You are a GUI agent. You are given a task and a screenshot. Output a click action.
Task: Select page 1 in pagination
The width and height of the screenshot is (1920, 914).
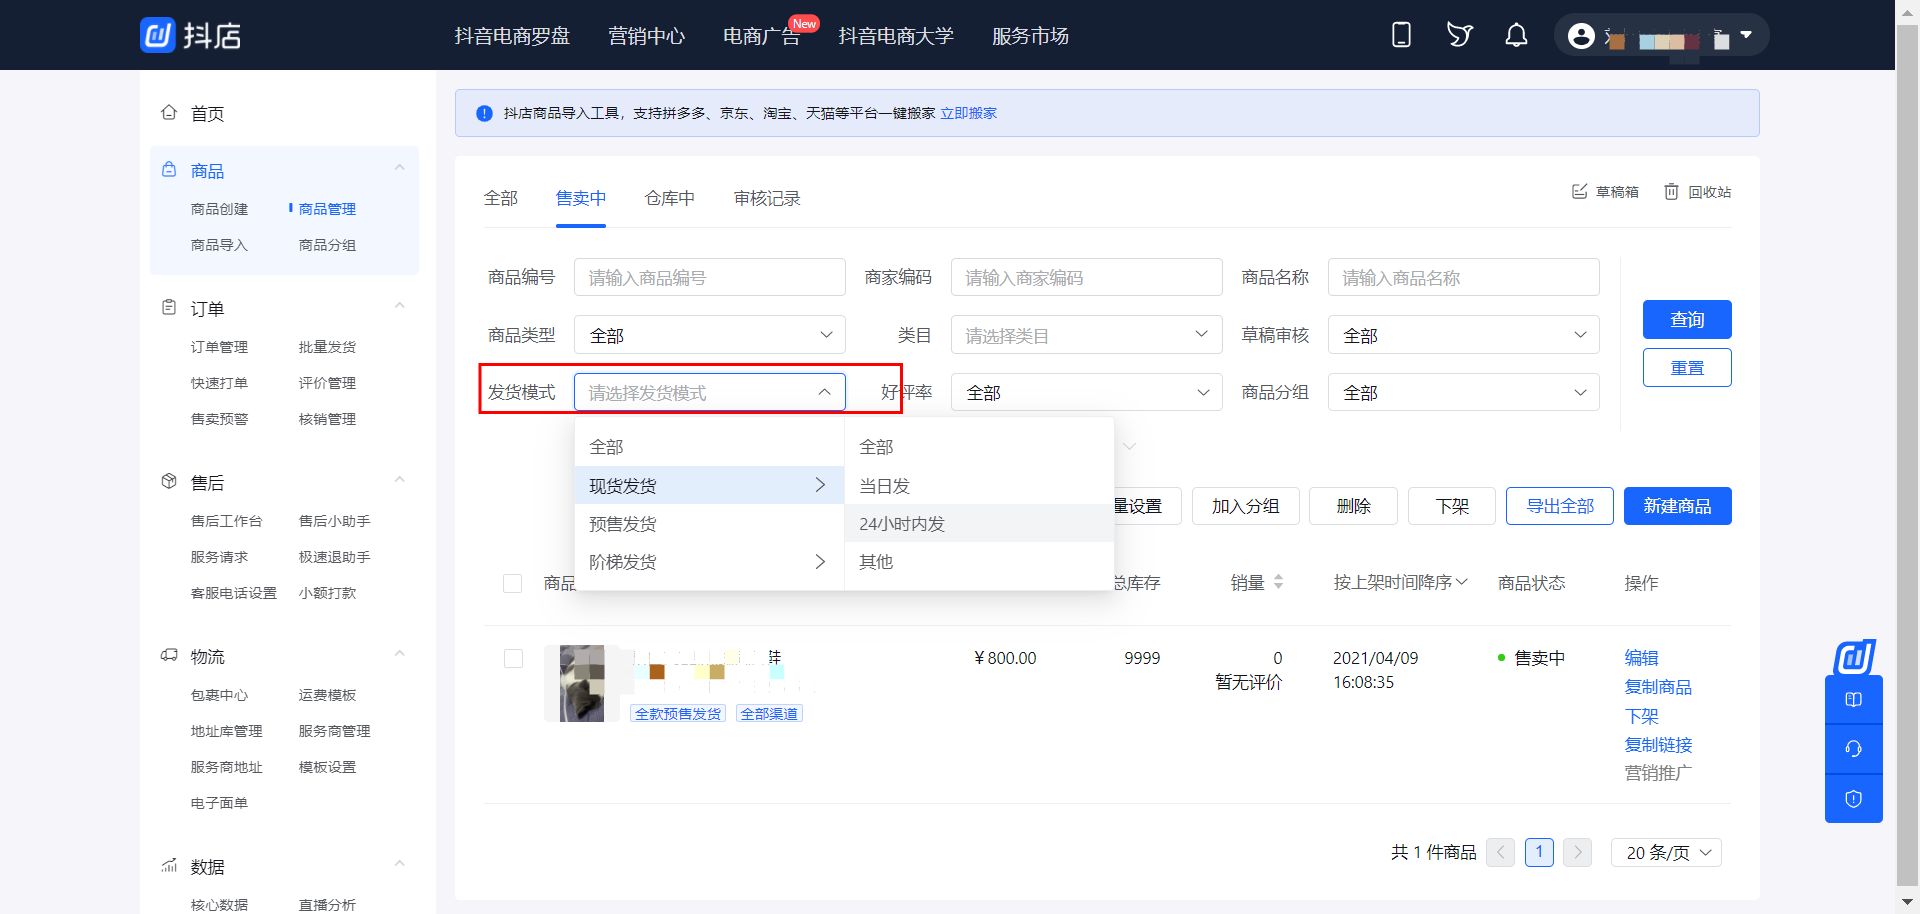1539,852
